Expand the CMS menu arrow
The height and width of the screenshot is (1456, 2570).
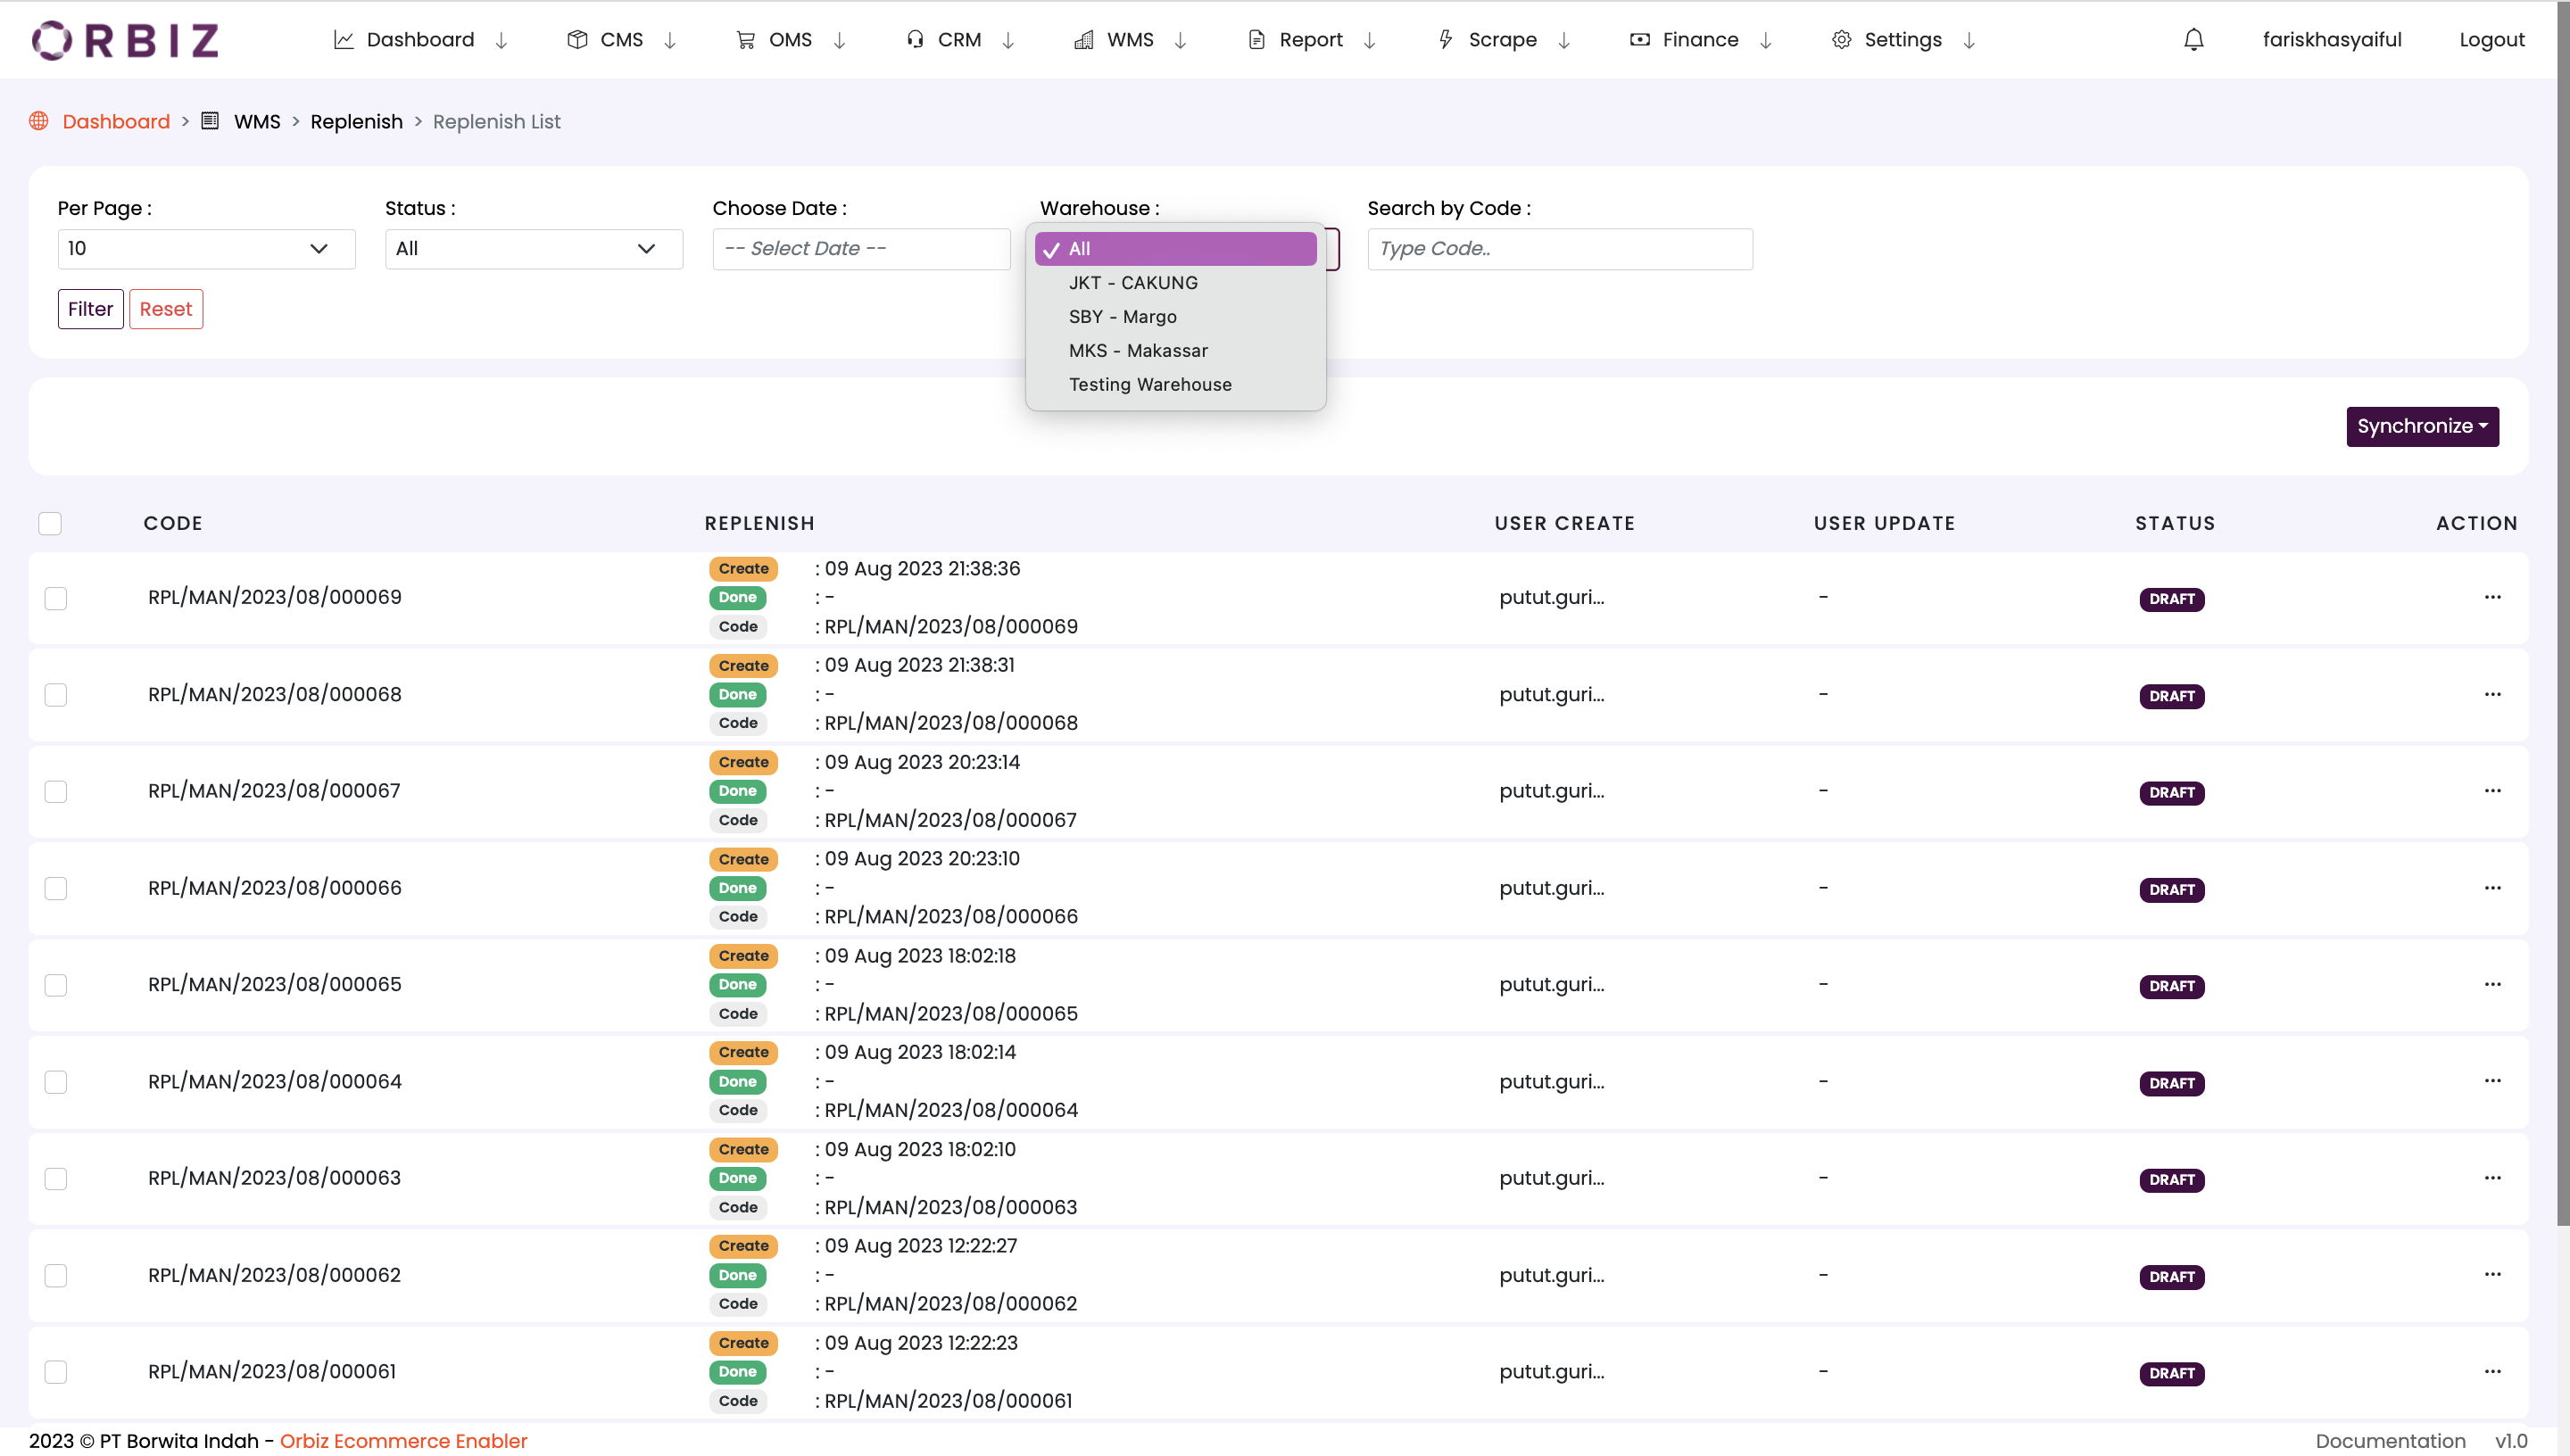(x=670, y=40)
